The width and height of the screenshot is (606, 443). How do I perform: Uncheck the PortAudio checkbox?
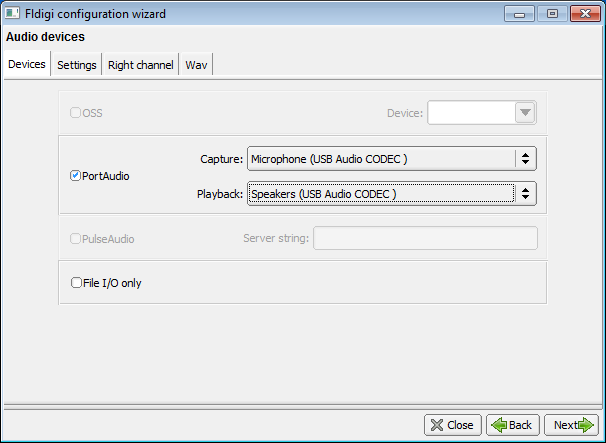[75, 175]
